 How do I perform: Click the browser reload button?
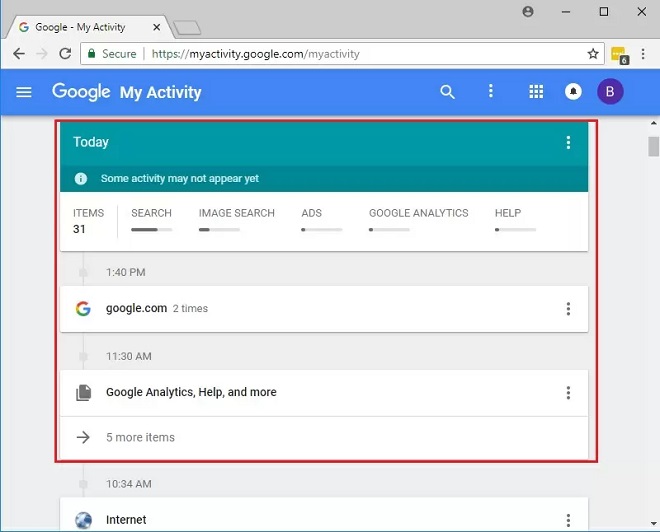pyautogui.click(x=66, y=54)
